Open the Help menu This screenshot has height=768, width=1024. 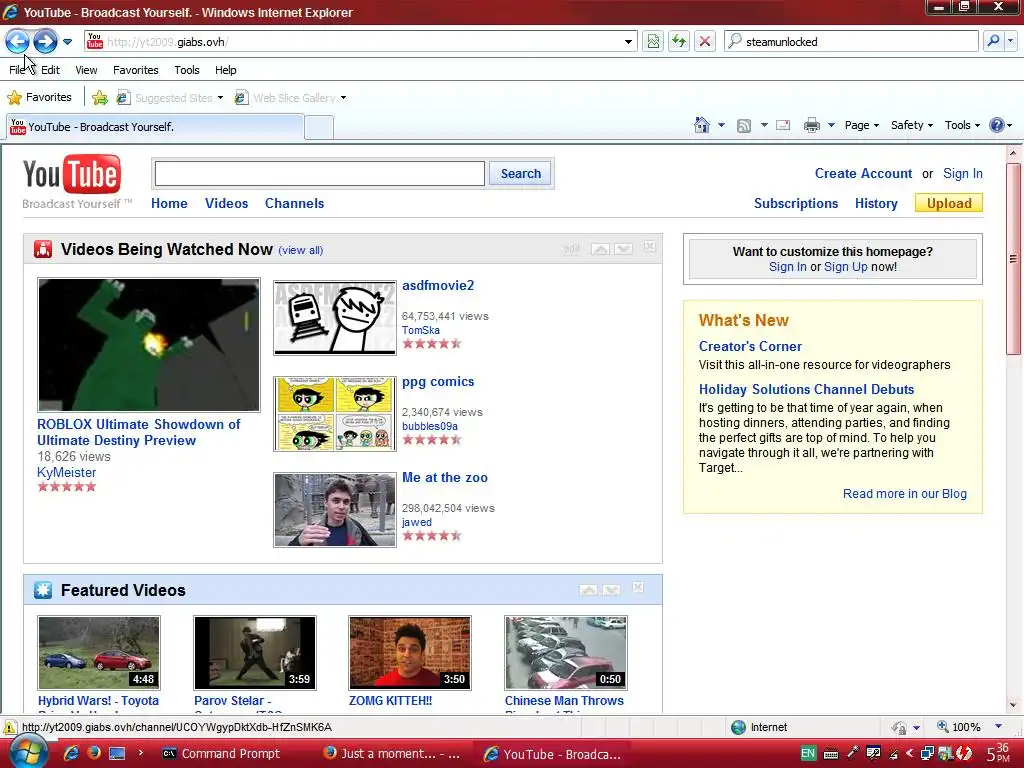click(226, 70)
